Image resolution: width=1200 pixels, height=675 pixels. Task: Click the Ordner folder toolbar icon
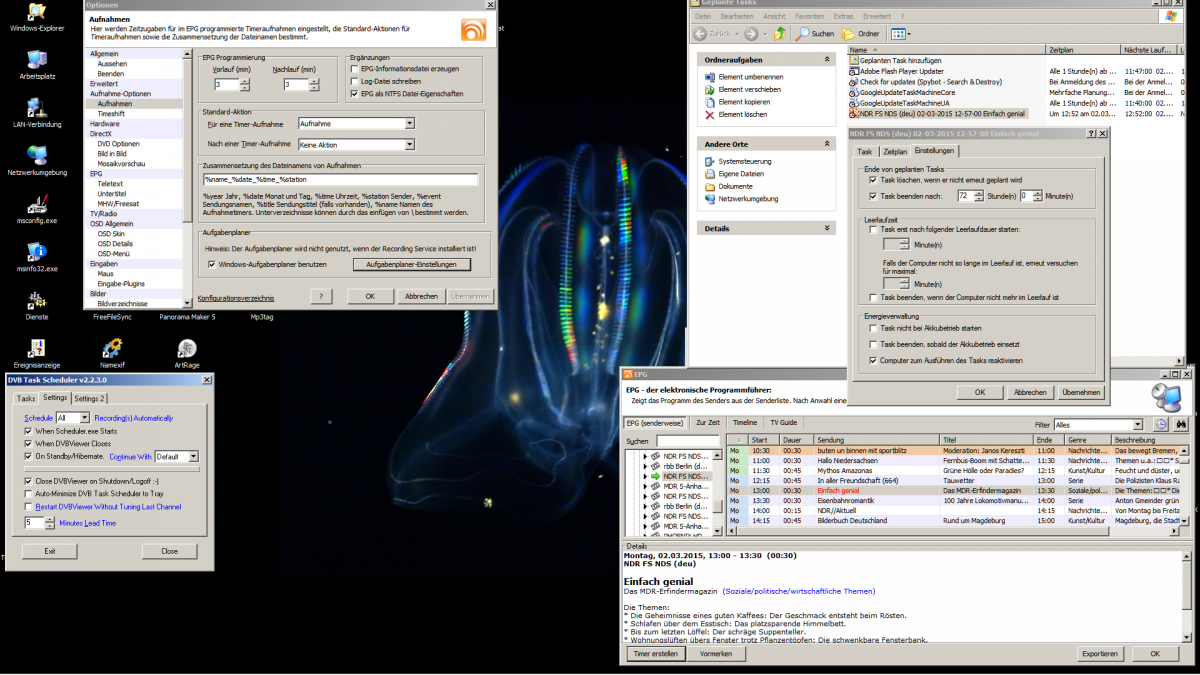pos(849,34)
